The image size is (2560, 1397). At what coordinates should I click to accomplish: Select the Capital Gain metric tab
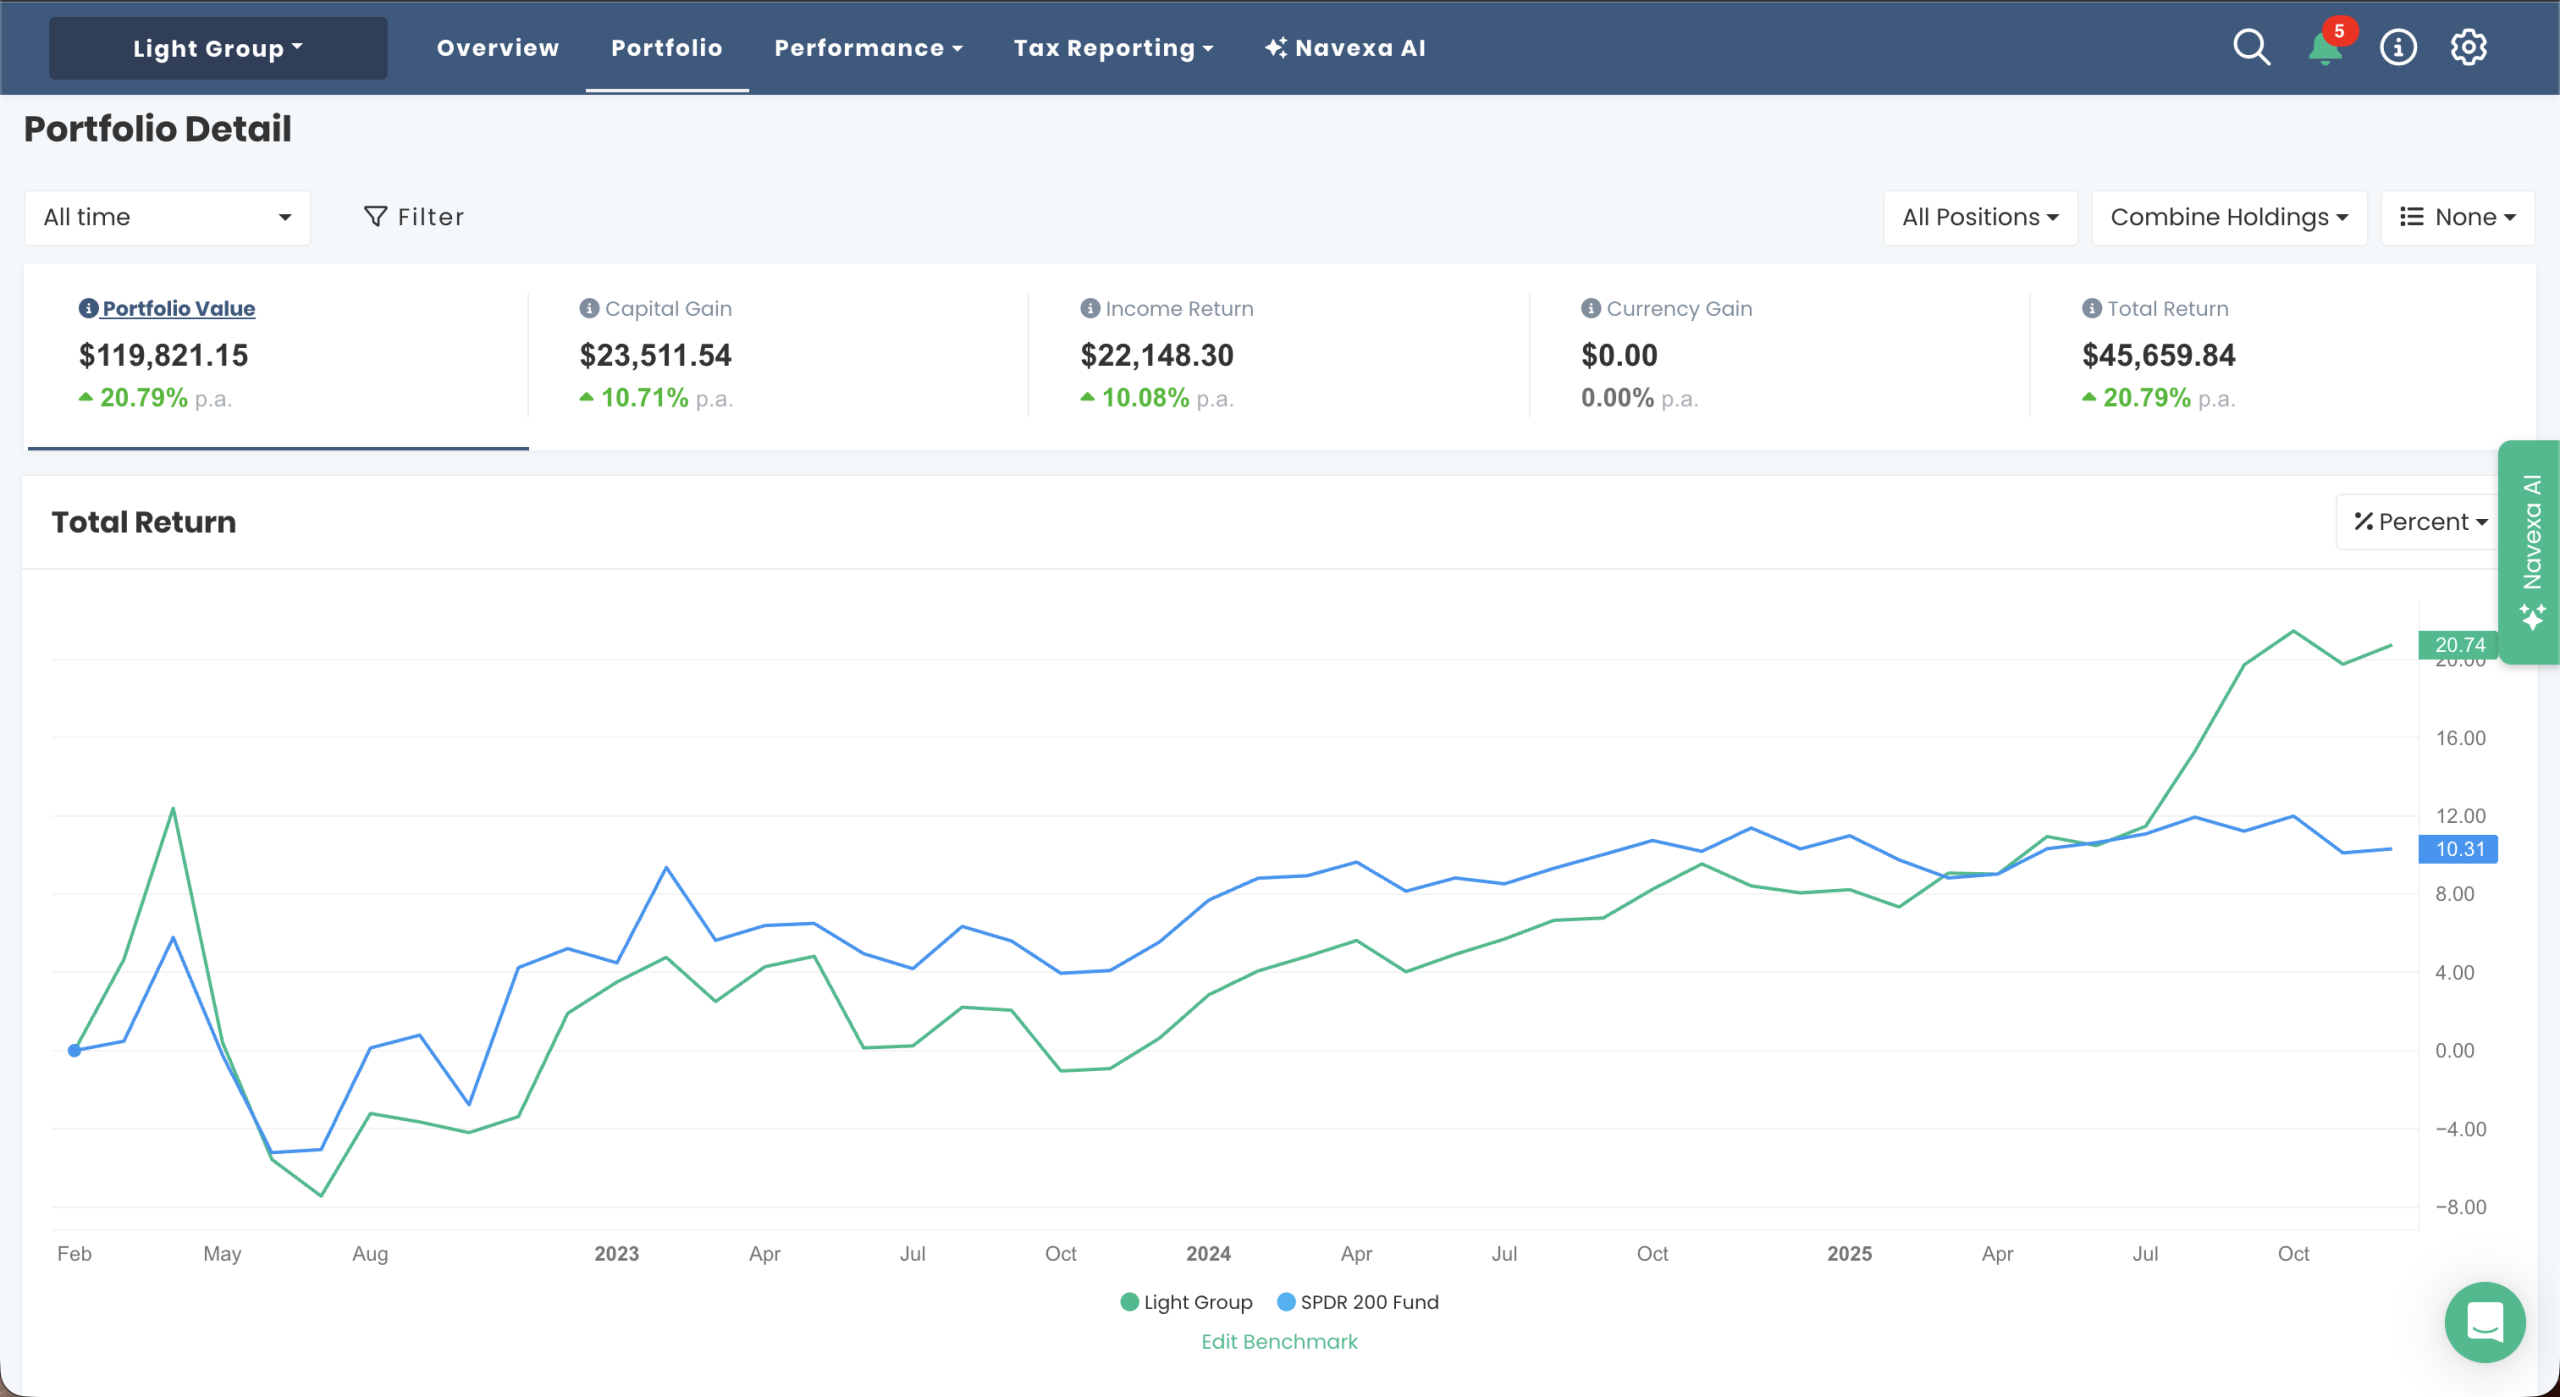coord(778,355)
